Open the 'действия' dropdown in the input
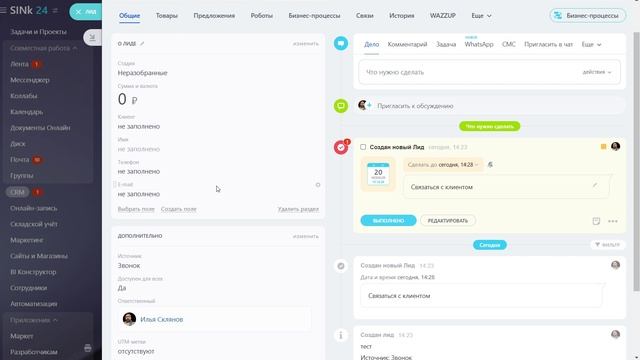 (x=597, y=72)
